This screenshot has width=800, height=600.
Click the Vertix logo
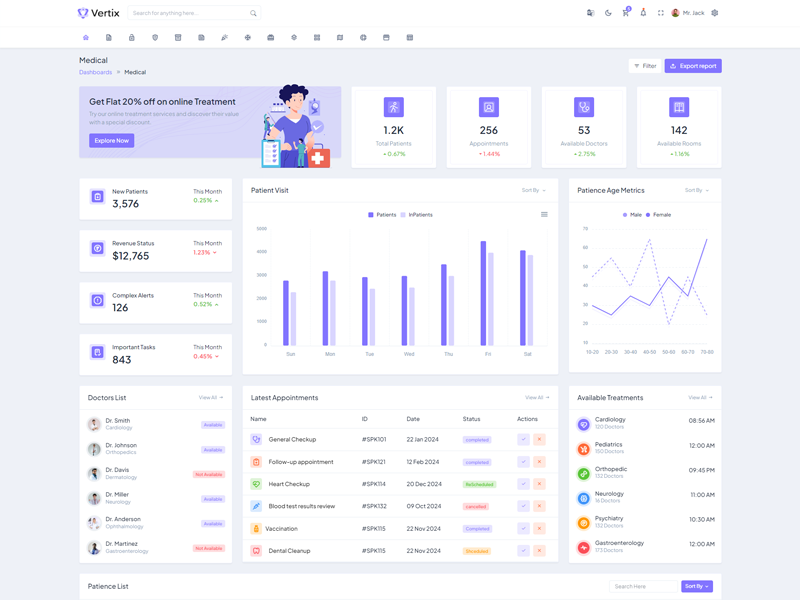(x=98, y=13)
